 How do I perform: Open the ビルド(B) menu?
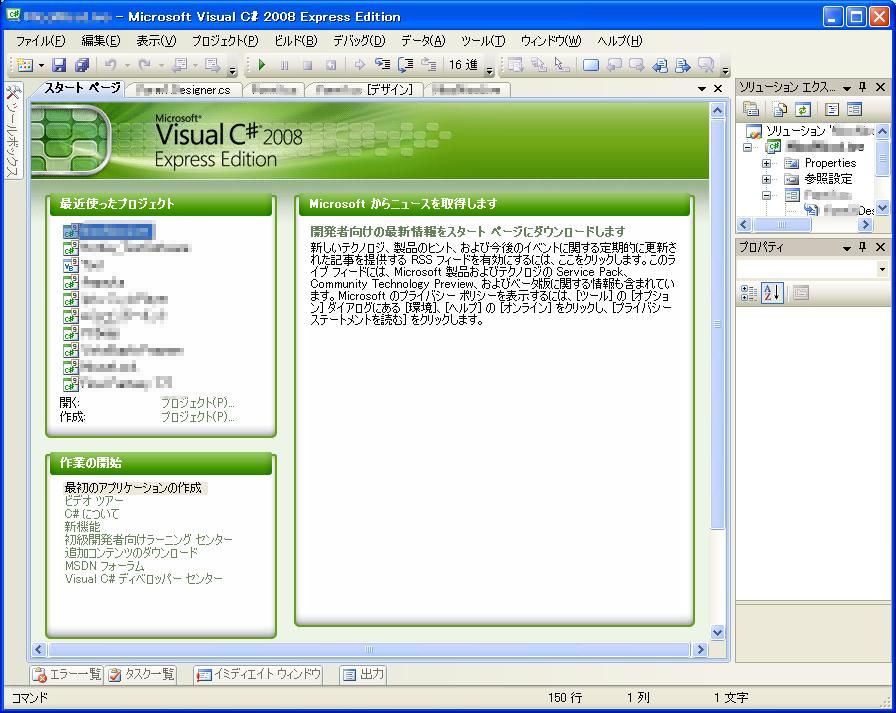[295, 41]
